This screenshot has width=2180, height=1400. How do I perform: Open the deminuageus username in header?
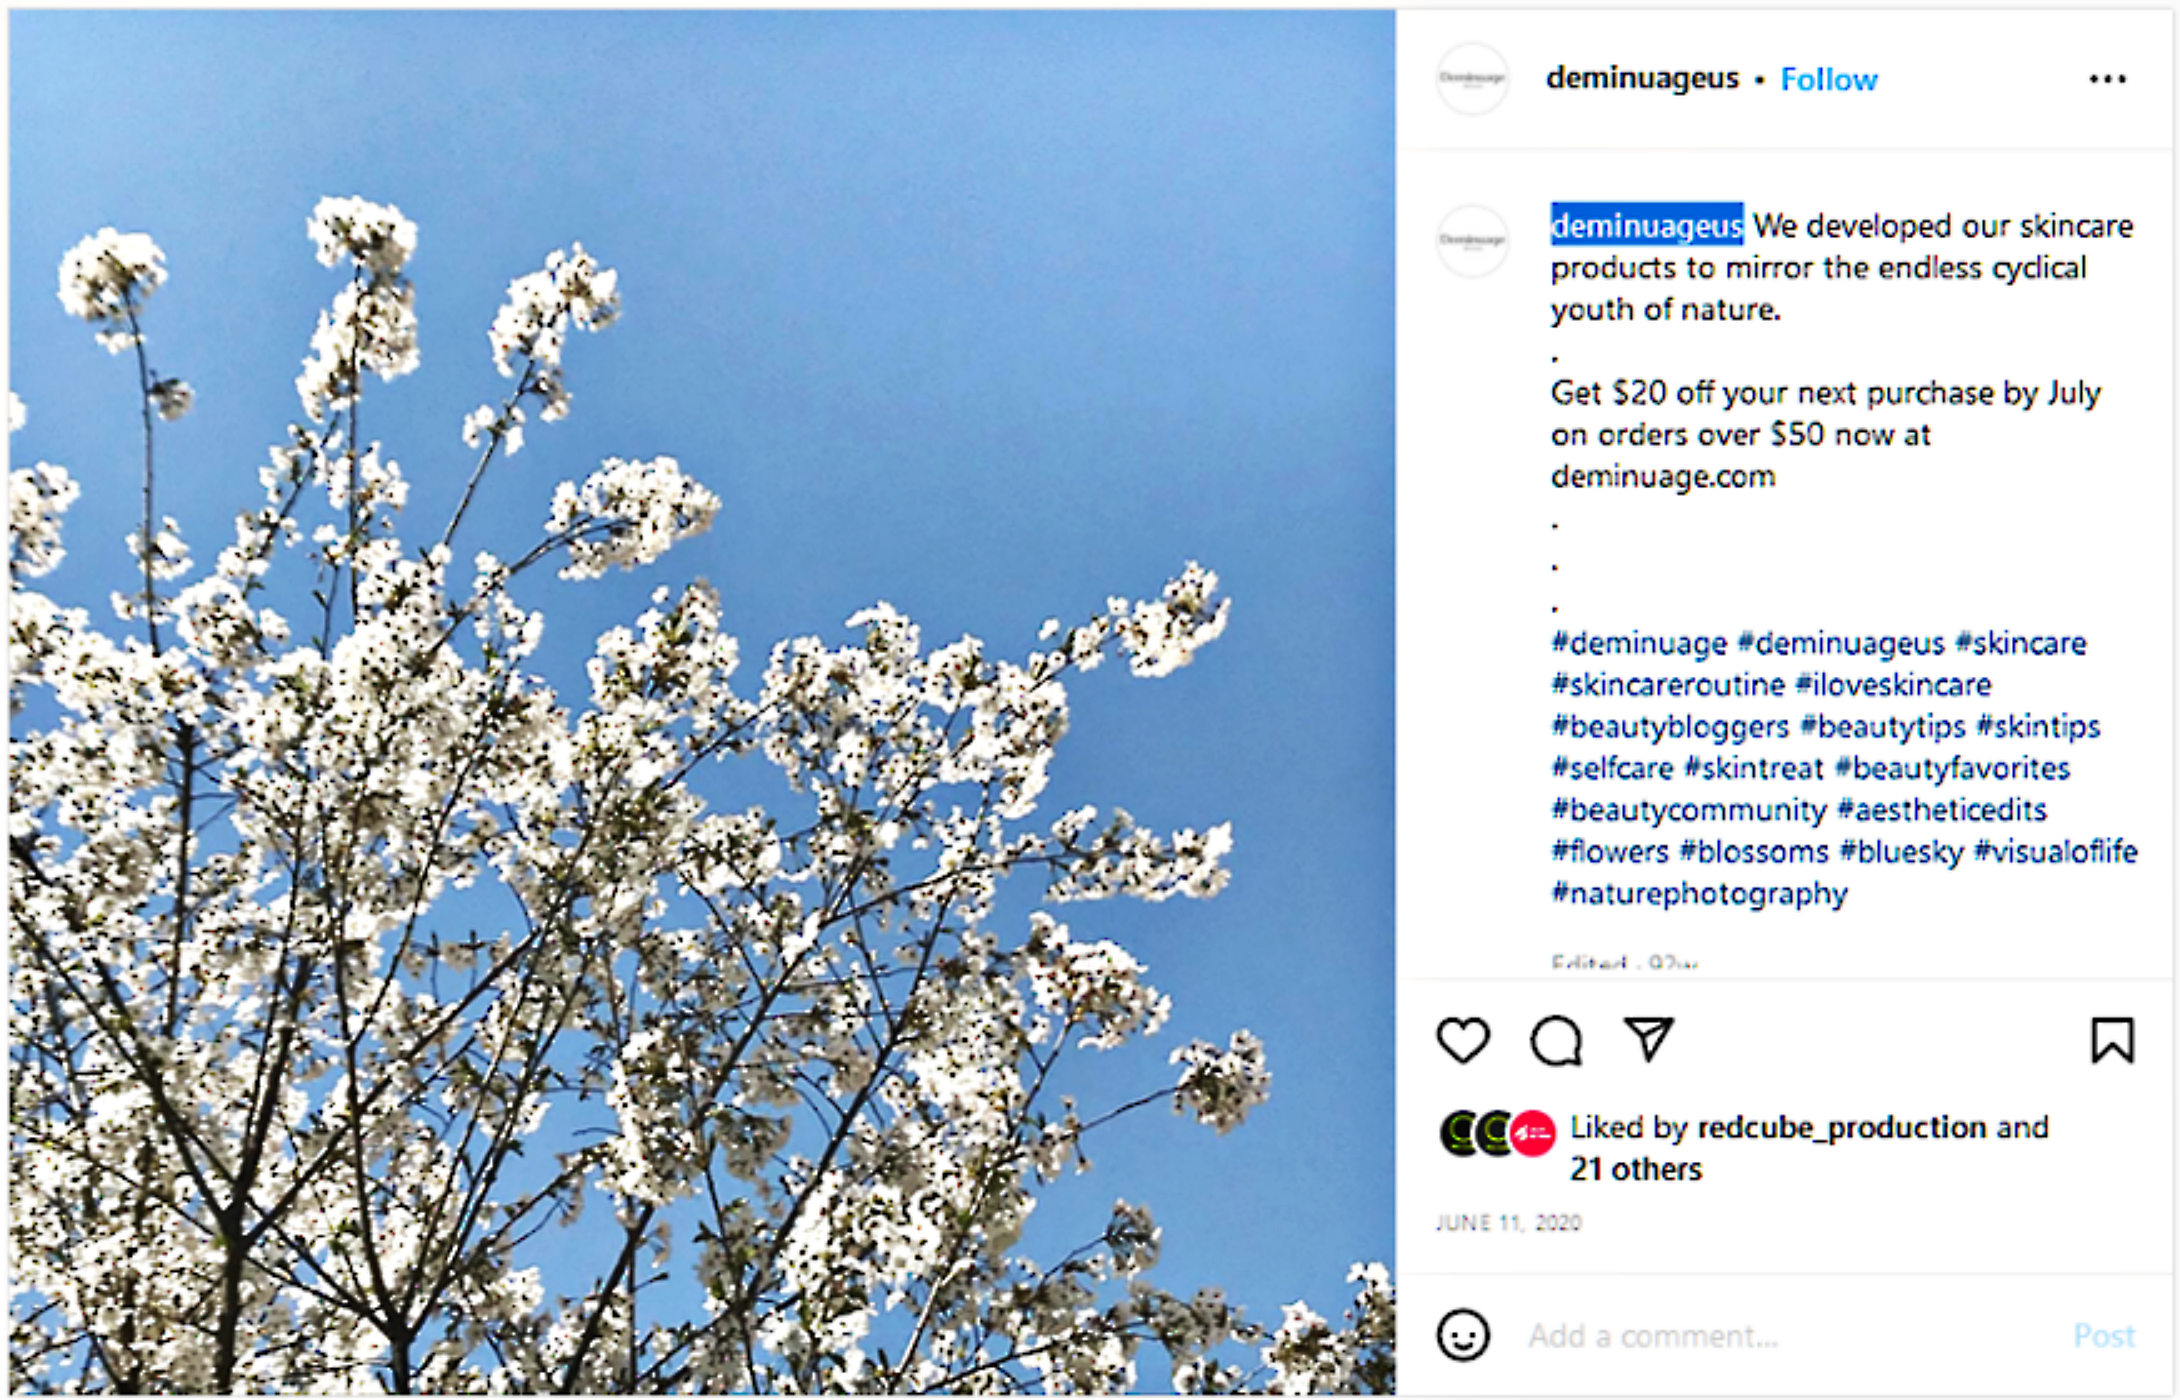click(1642, 78)
